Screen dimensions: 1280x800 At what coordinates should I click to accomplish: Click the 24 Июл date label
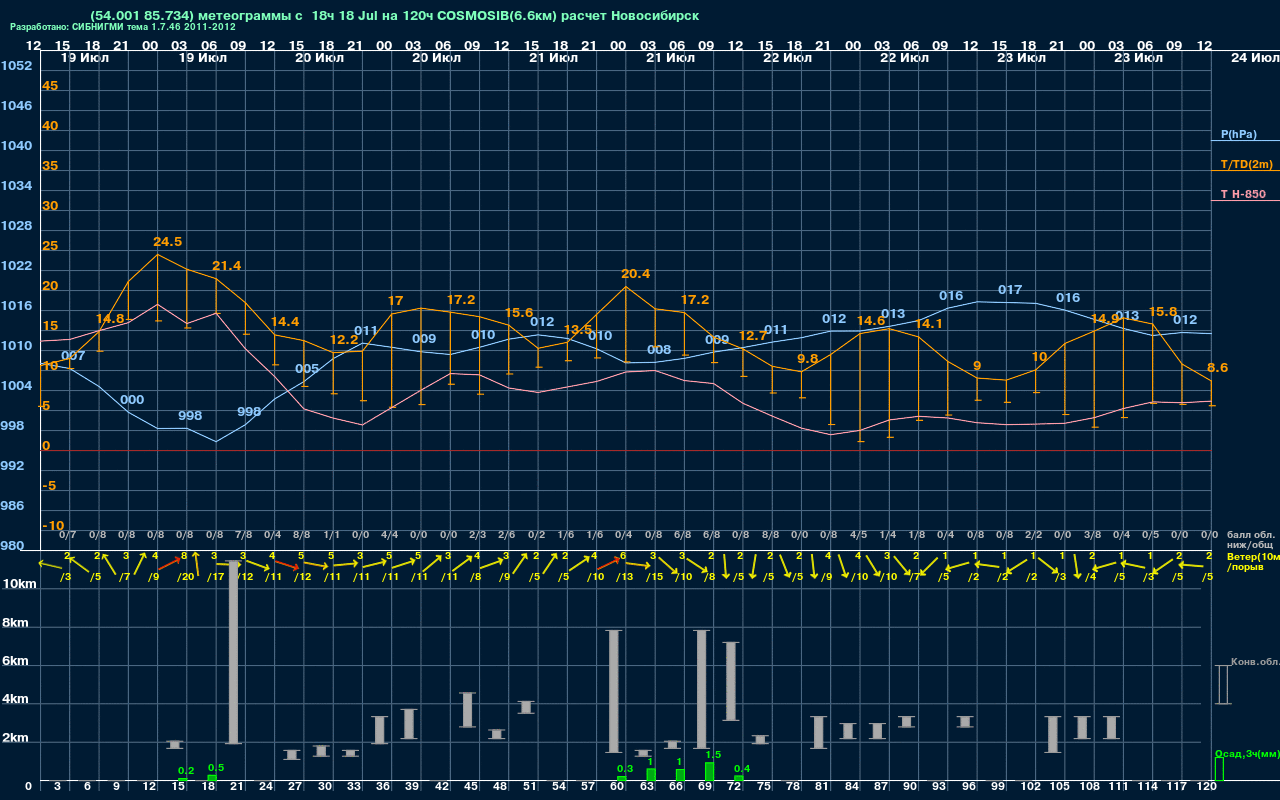click(x=1253, y=58)
